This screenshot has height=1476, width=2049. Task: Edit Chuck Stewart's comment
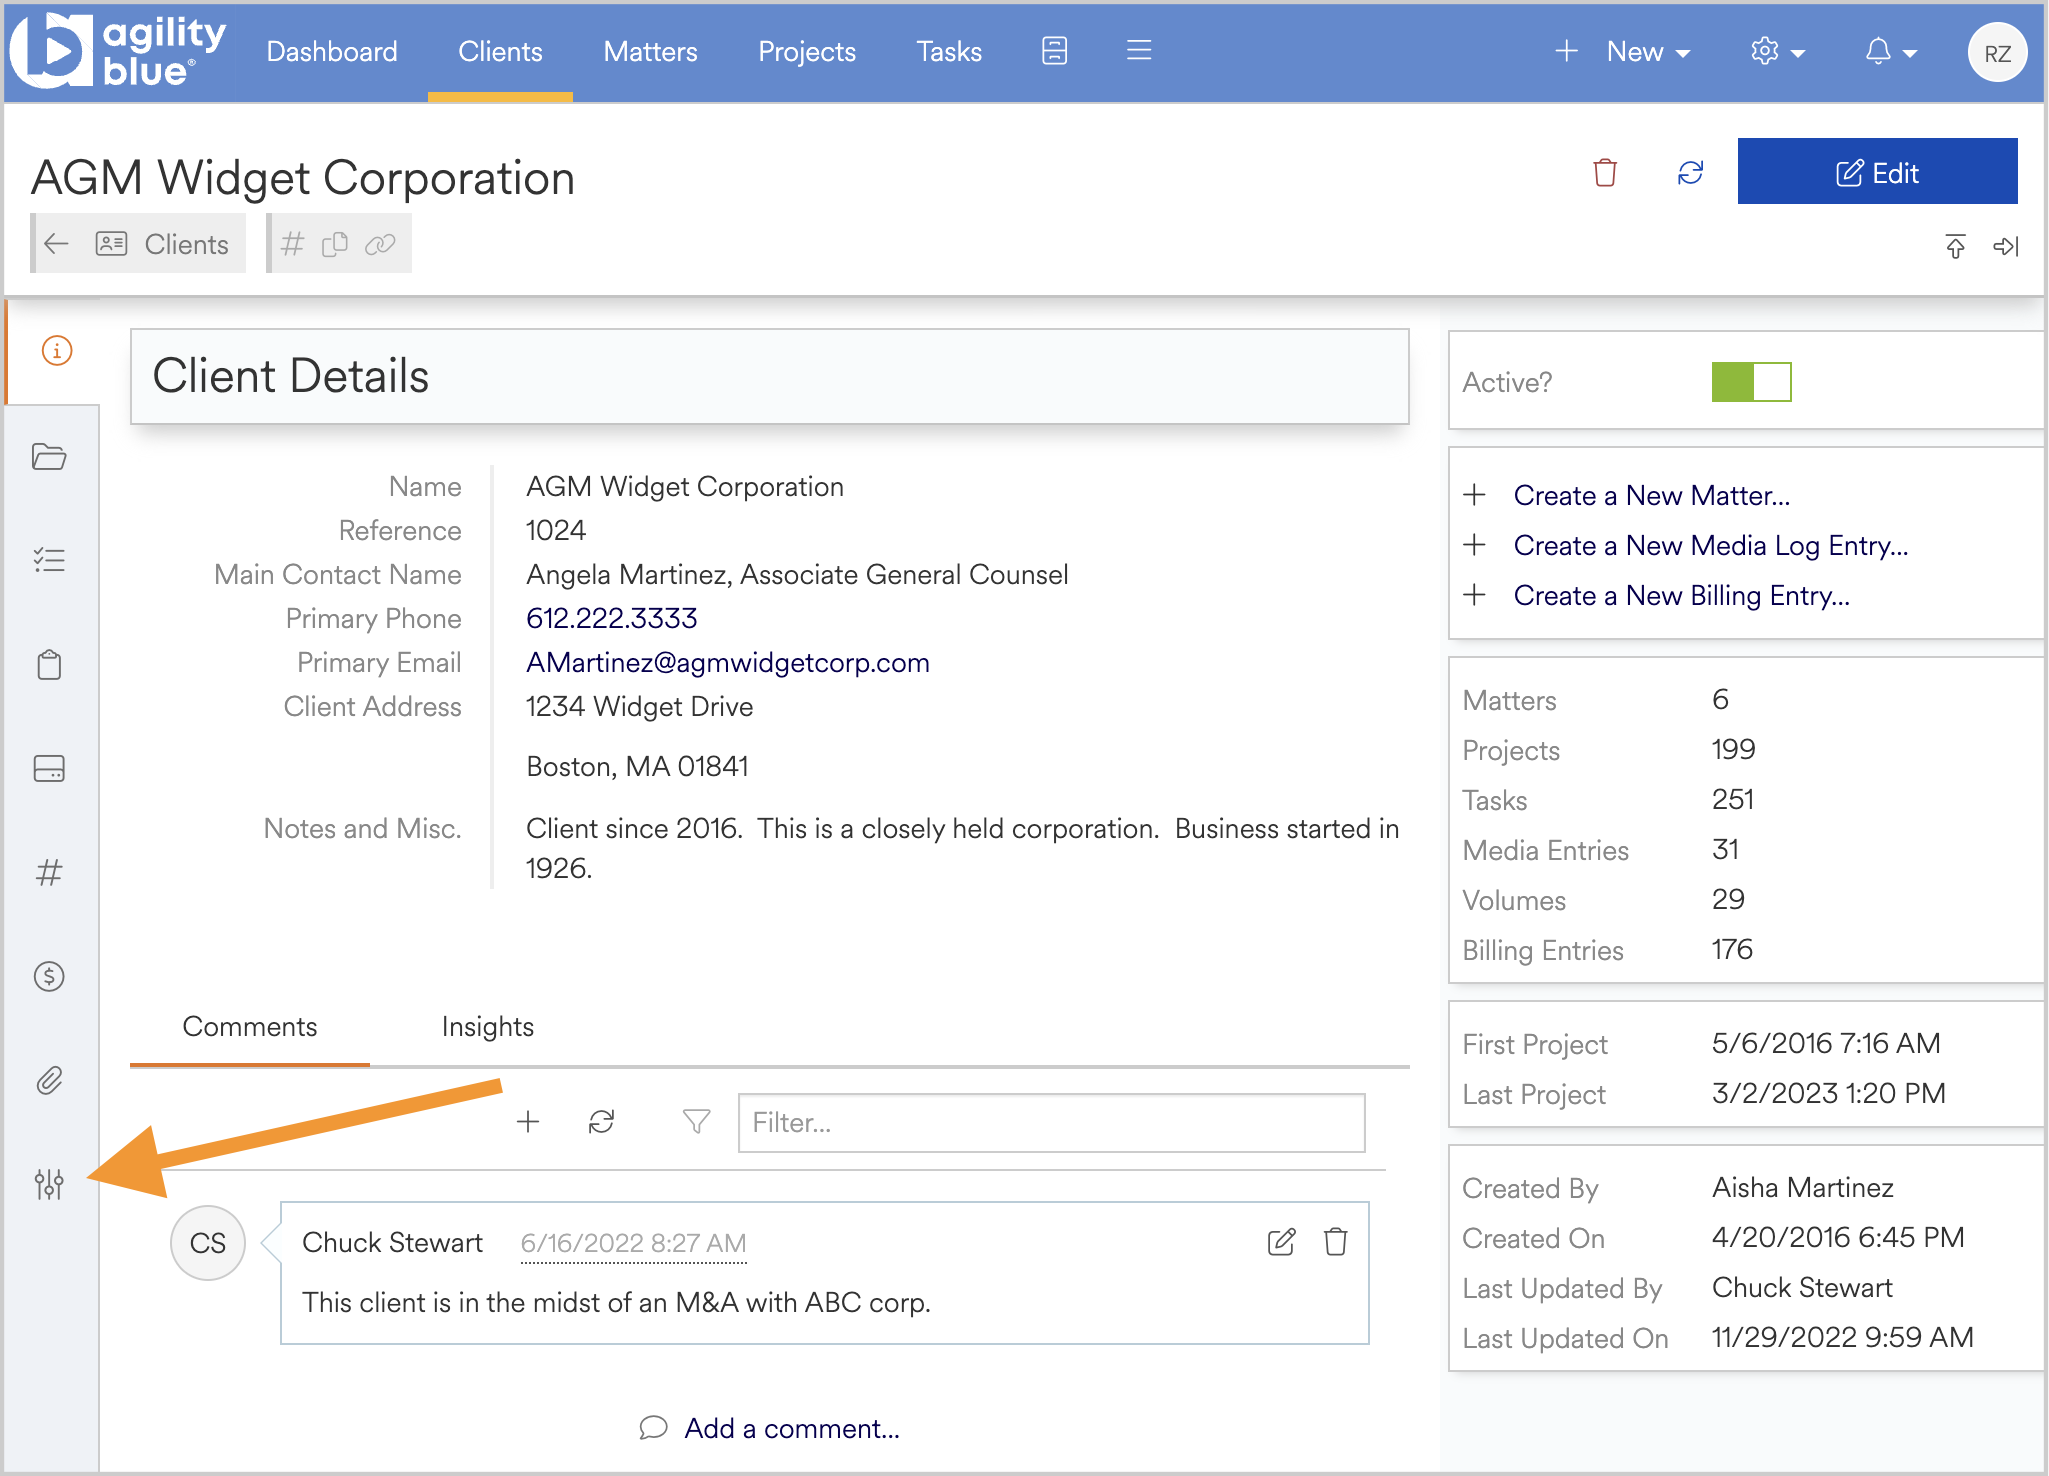1281,1242
